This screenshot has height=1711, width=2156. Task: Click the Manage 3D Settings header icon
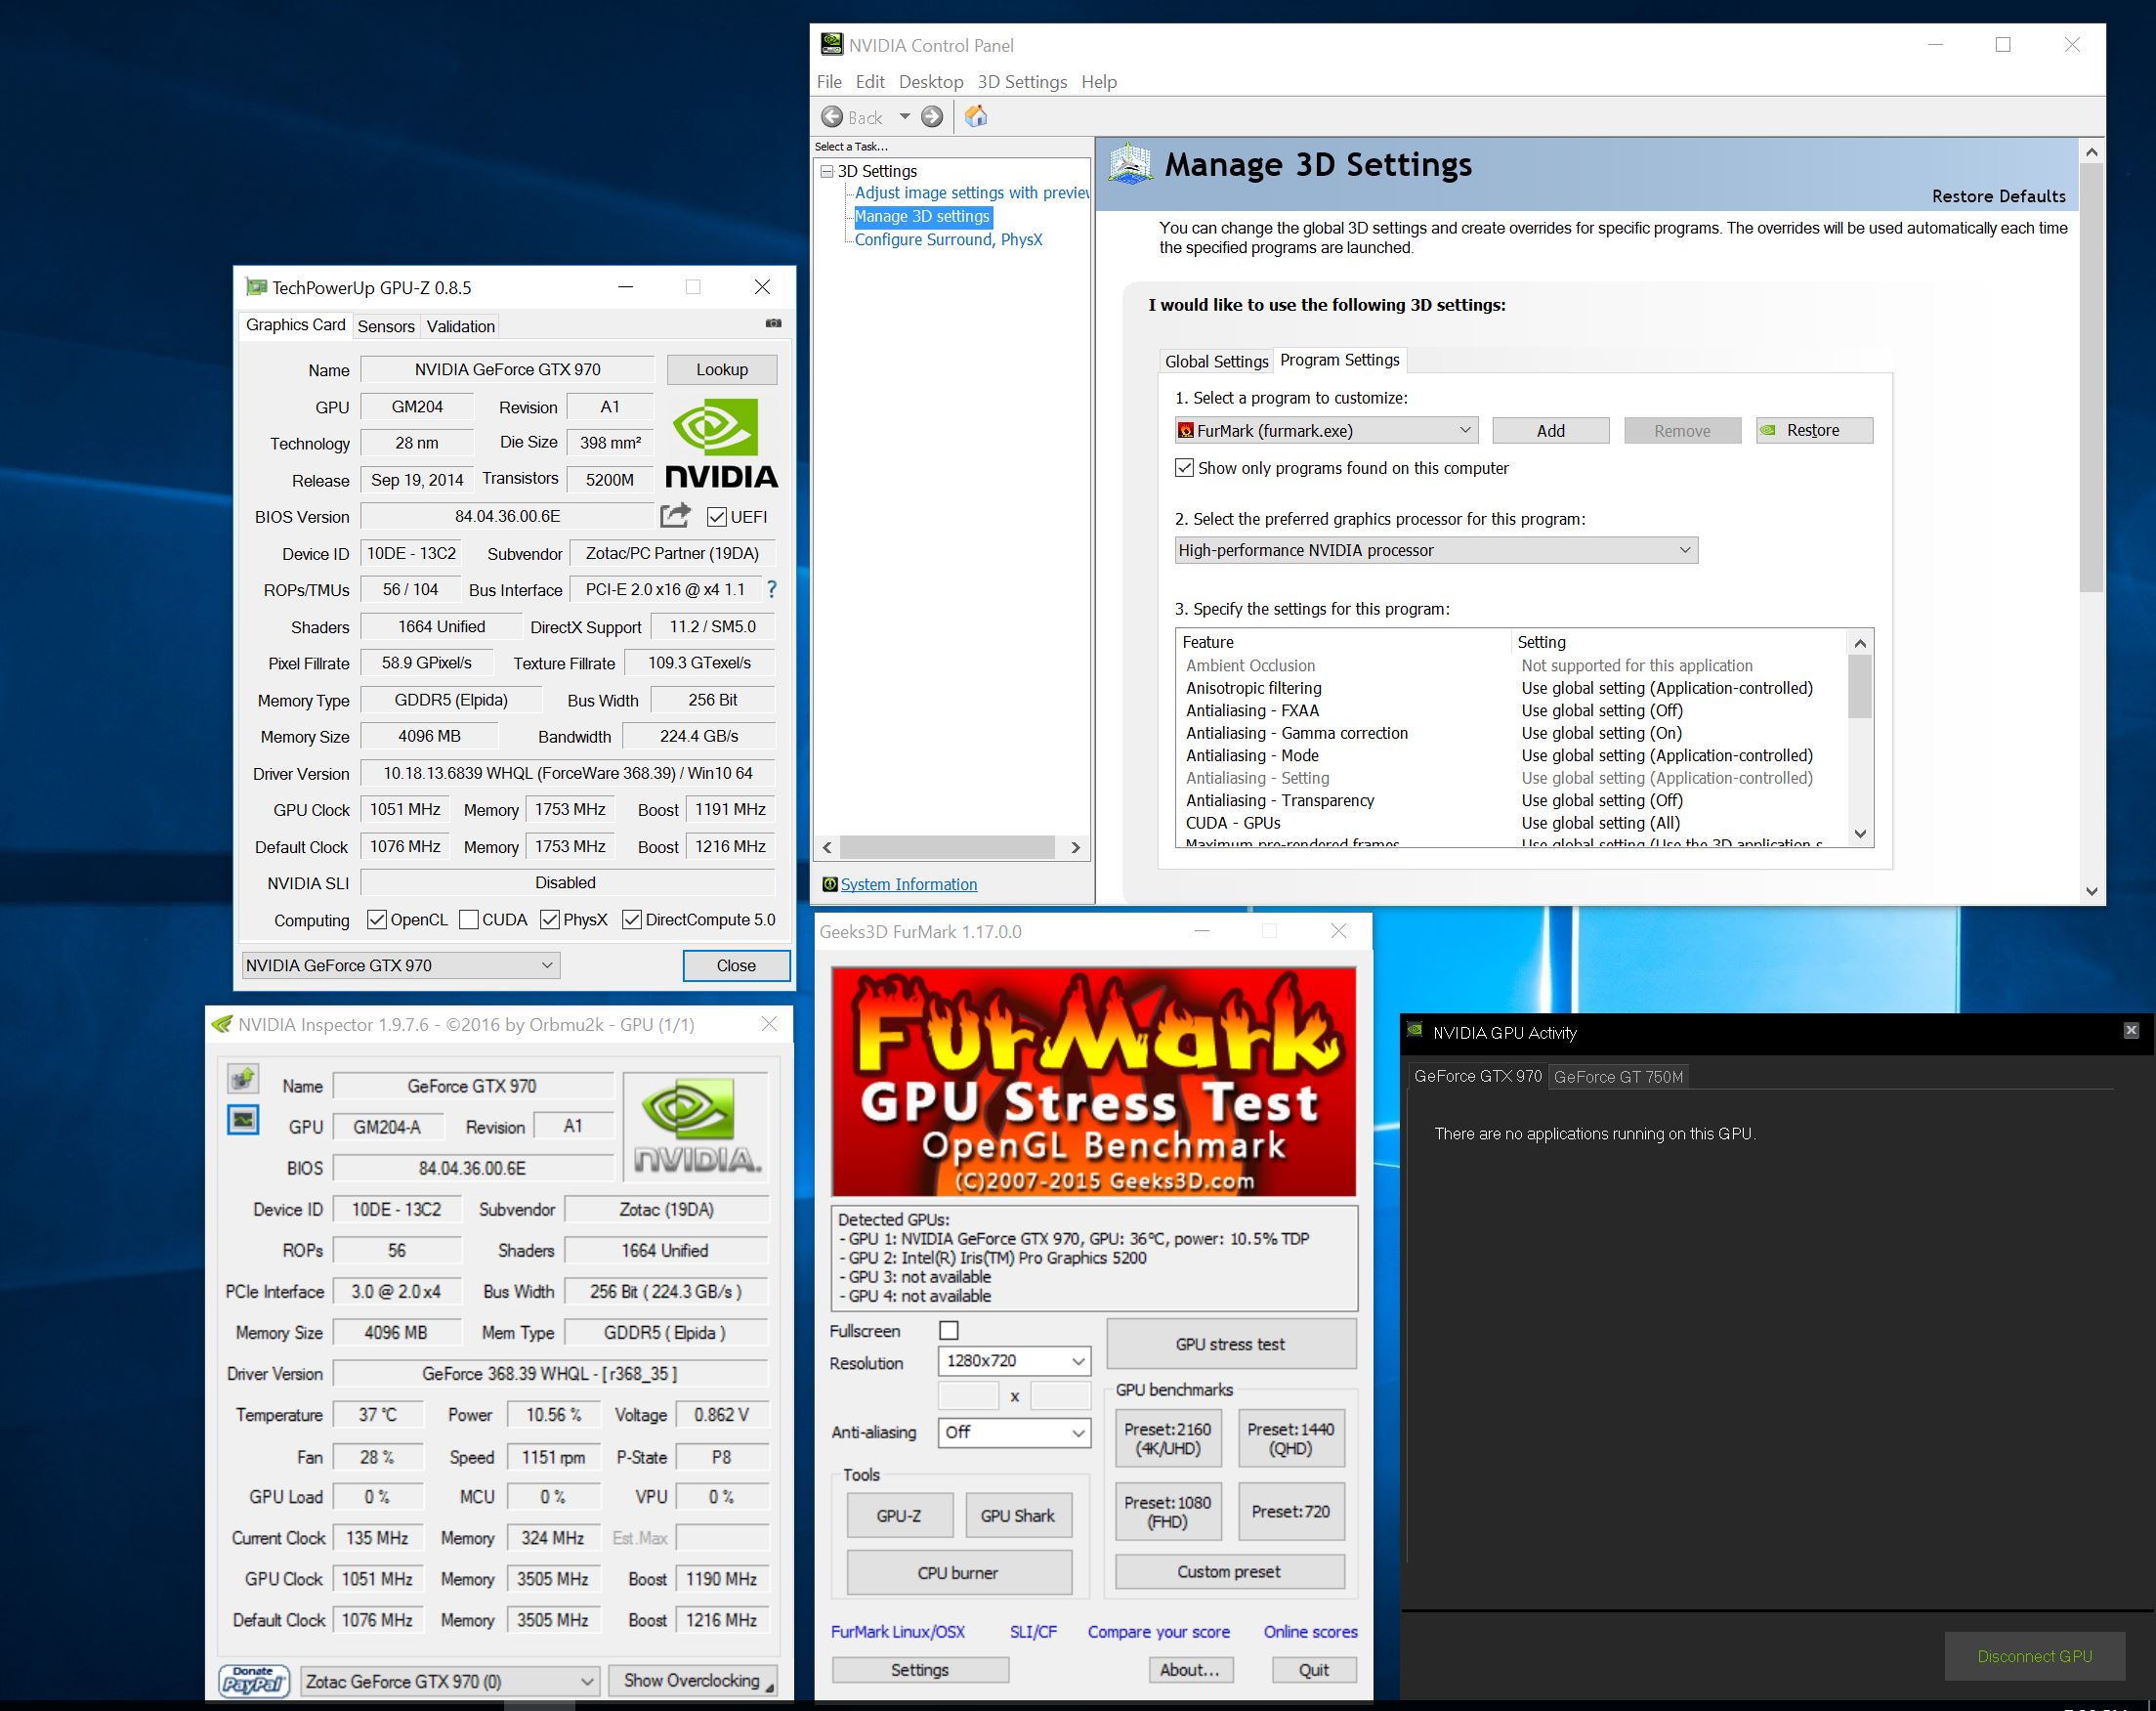pos(1130,164)
